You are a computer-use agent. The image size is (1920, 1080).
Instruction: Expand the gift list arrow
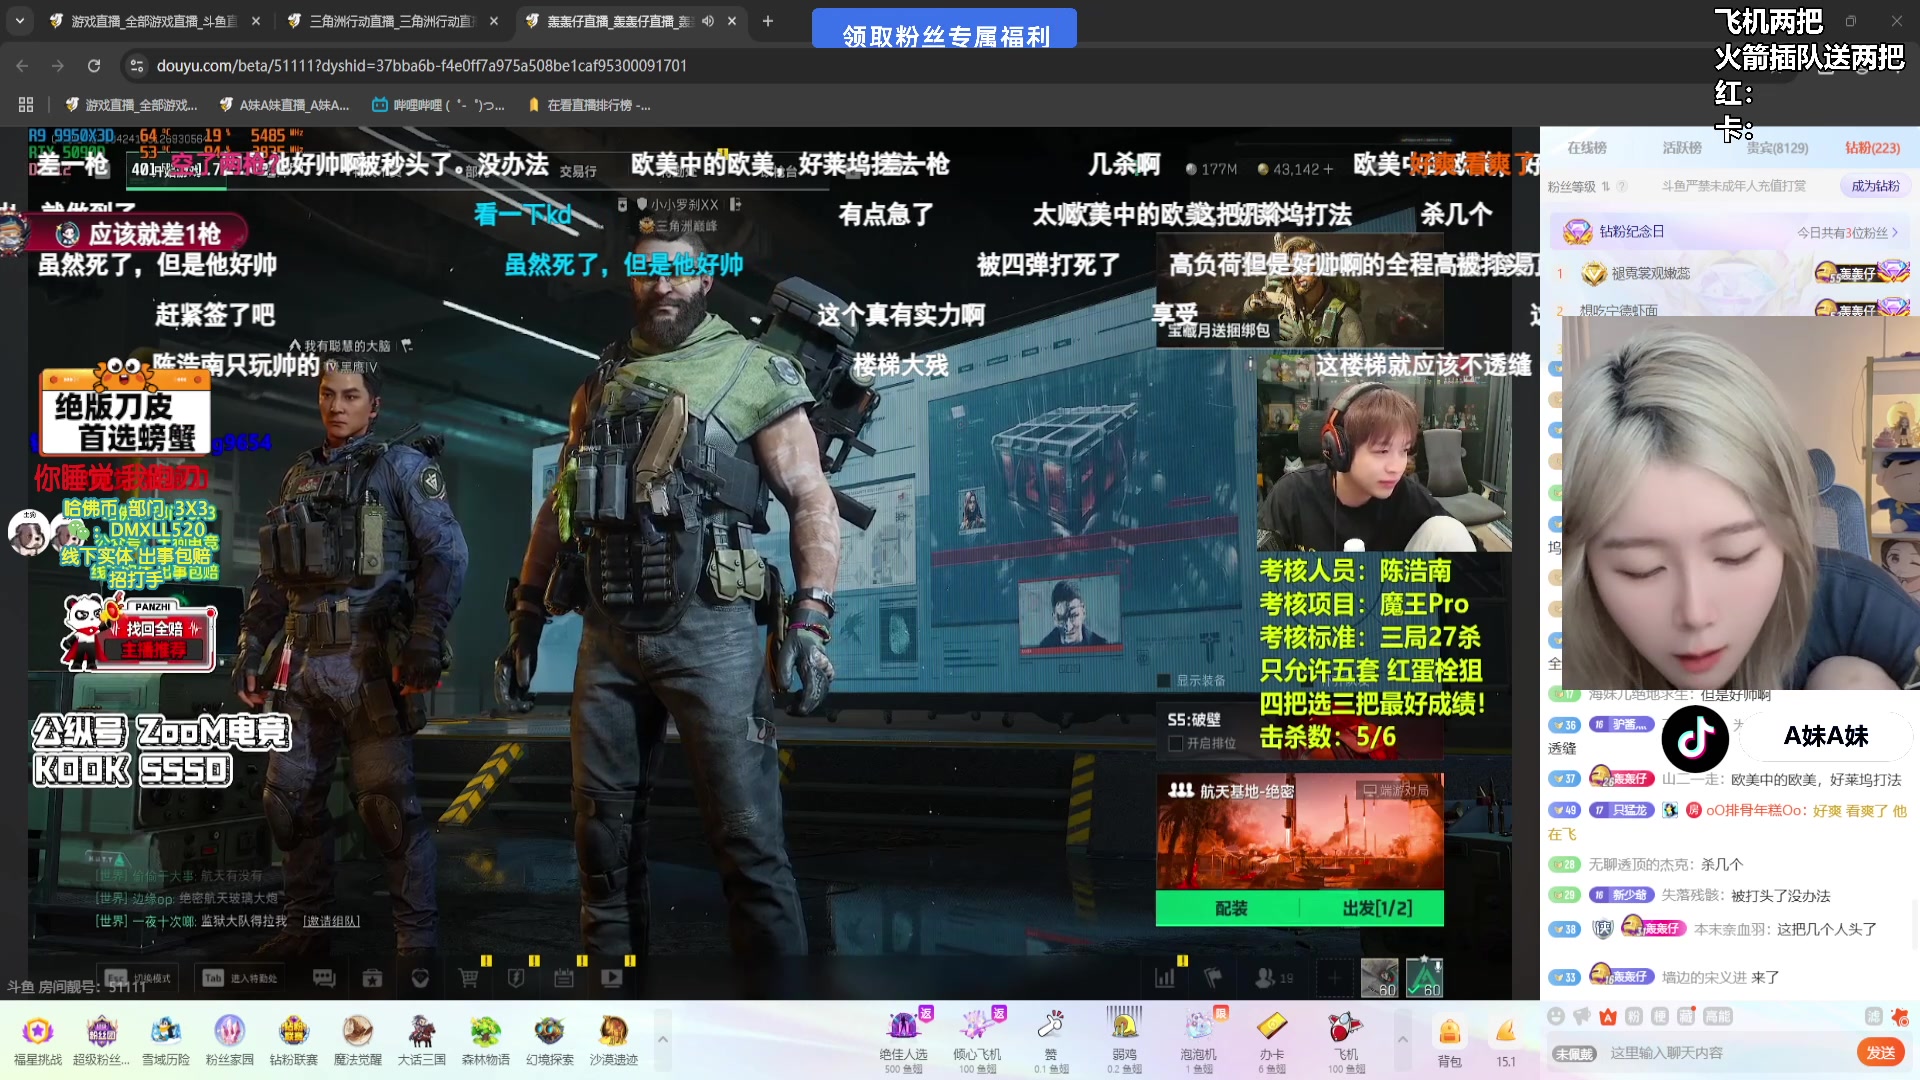(1402, 1040)
